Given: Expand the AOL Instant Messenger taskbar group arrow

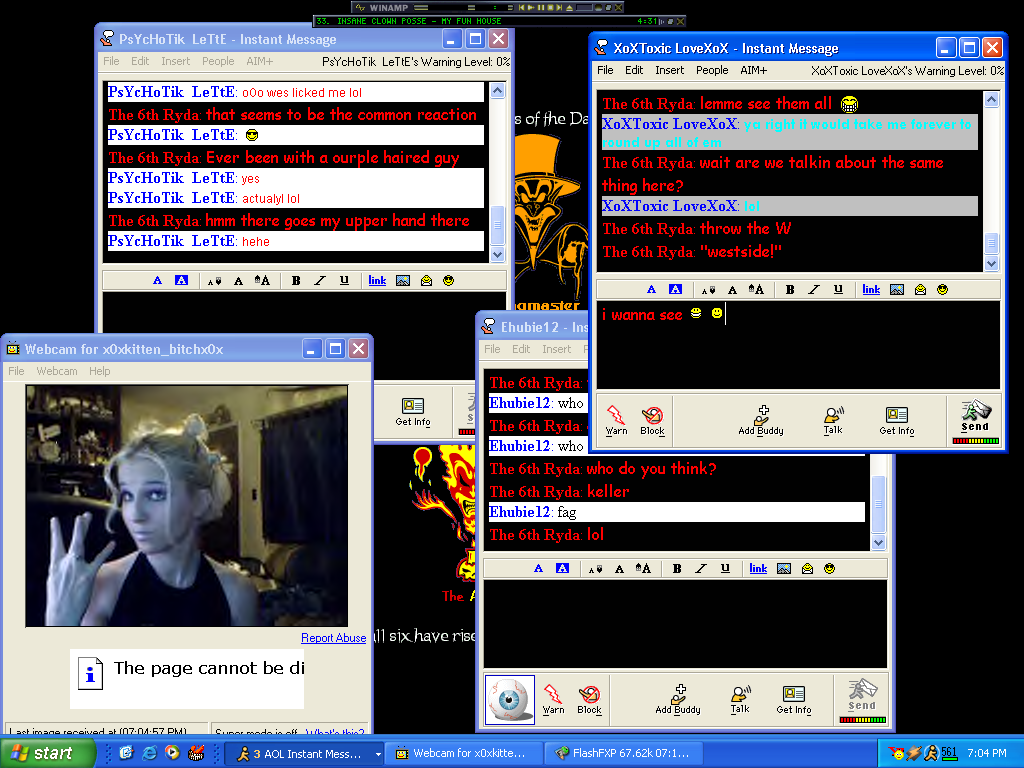Looking at the screenshot, I should [378, 754].
